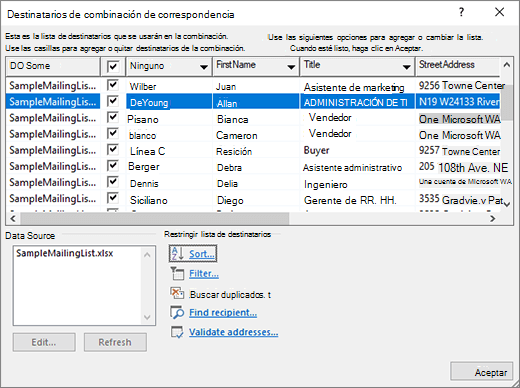The image size is (520, 388).
Task: Open the Filter... link
Action: coord(204,274)
